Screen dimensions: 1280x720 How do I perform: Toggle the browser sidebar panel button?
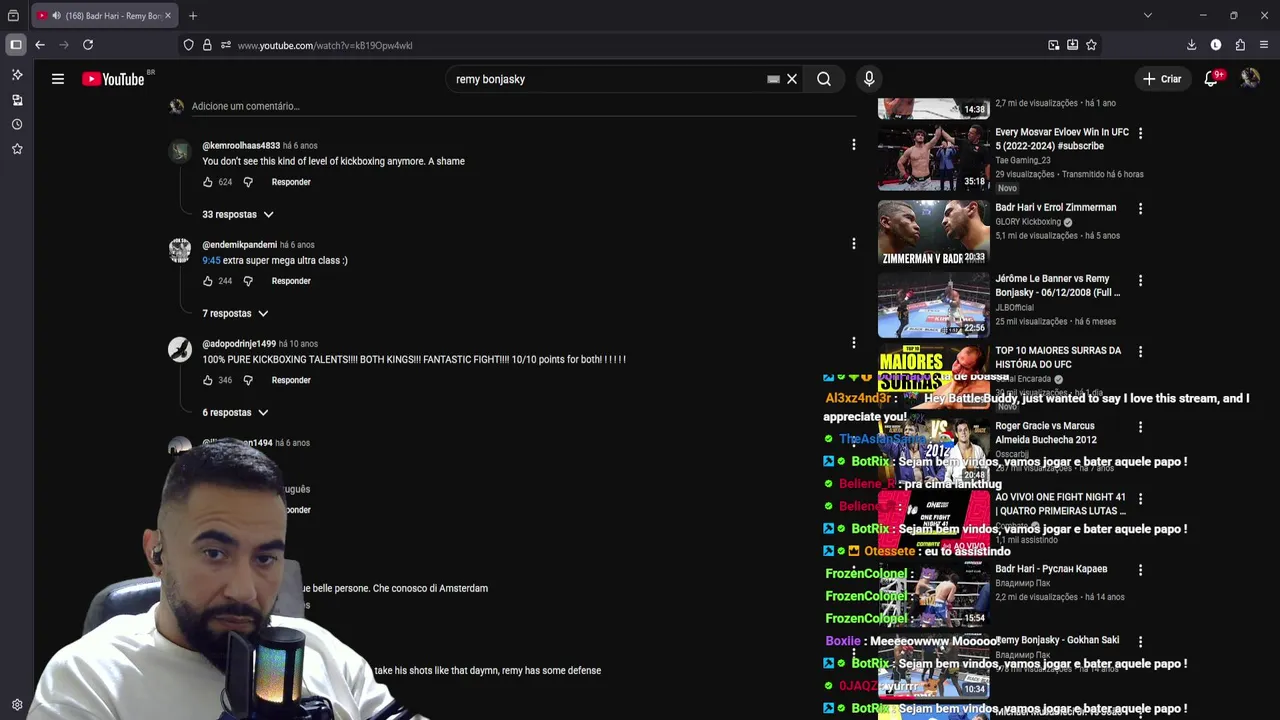pos(15,45)
